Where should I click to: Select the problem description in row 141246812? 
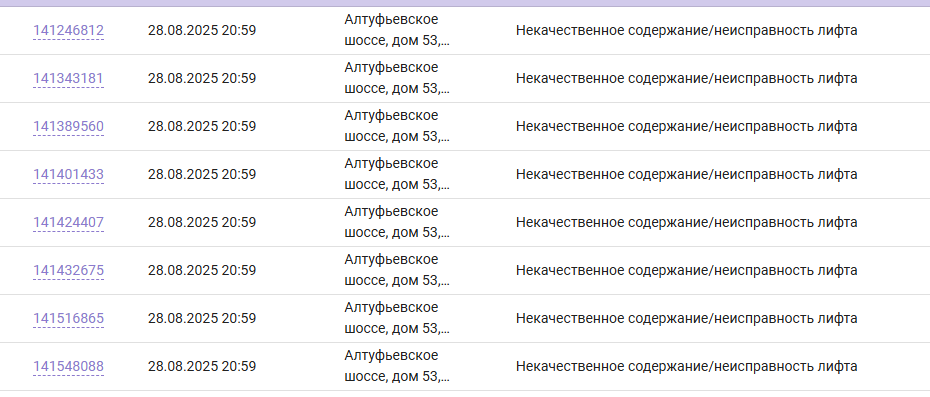686,30
